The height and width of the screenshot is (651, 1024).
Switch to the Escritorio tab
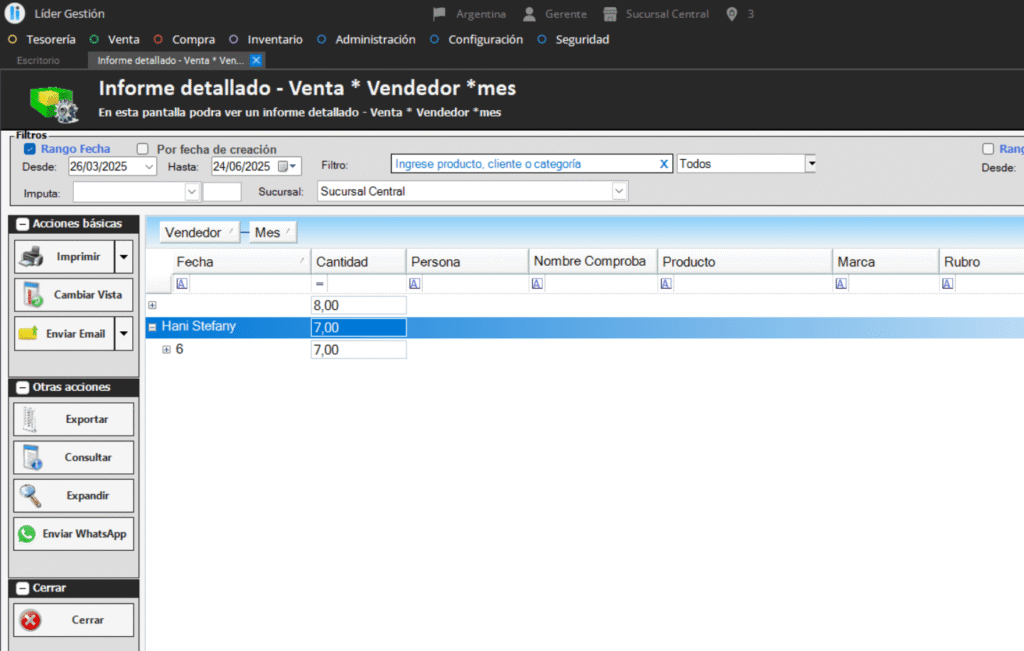point(38,61)
